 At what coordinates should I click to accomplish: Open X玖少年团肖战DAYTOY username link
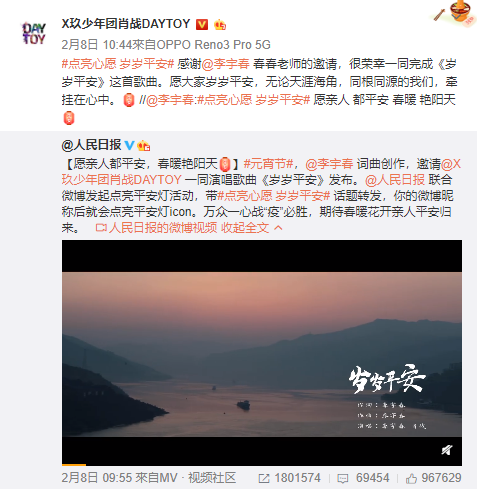(126, 24)
